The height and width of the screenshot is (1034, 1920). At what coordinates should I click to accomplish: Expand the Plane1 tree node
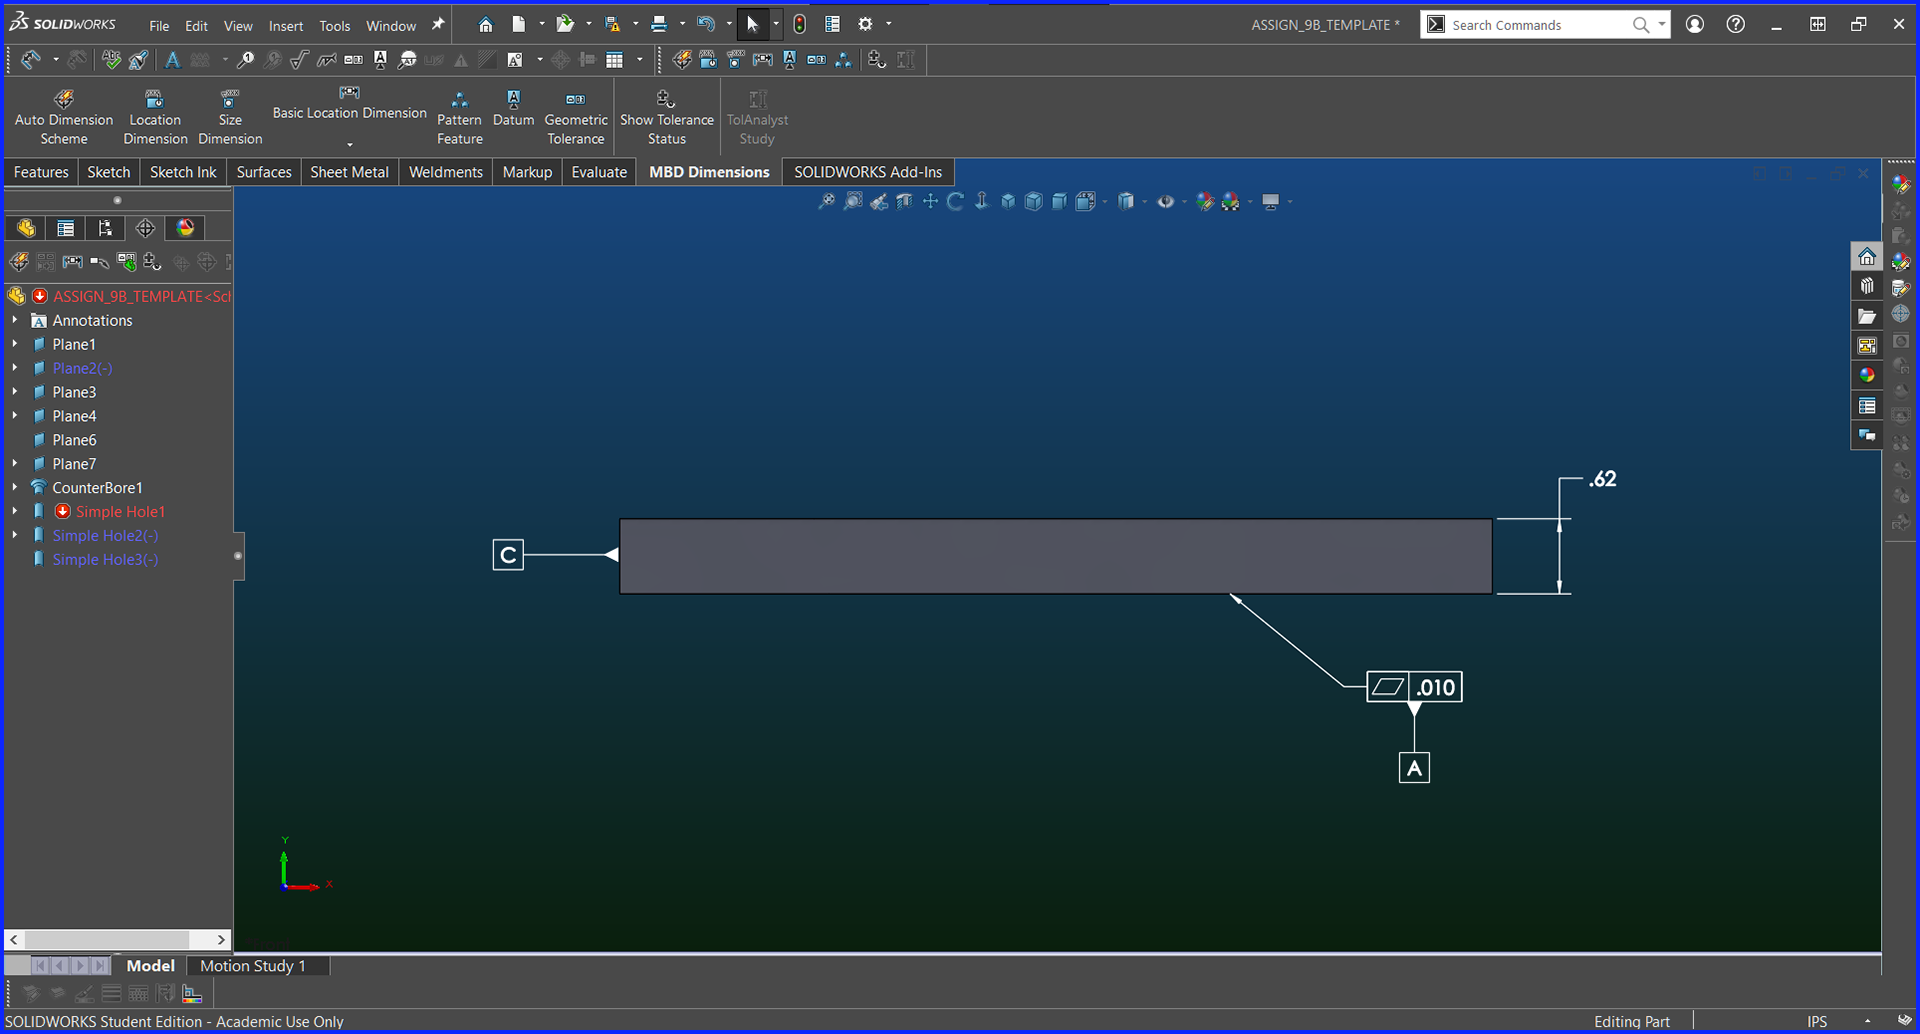click(x=15, y=344)
